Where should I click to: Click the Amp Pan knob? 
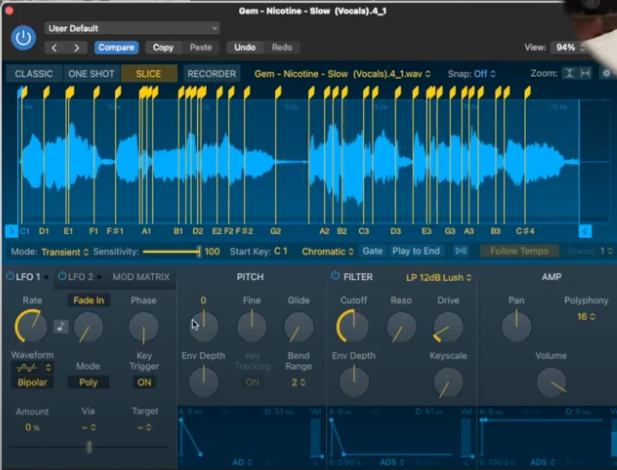pyautogui.click(x=516, y=327)
